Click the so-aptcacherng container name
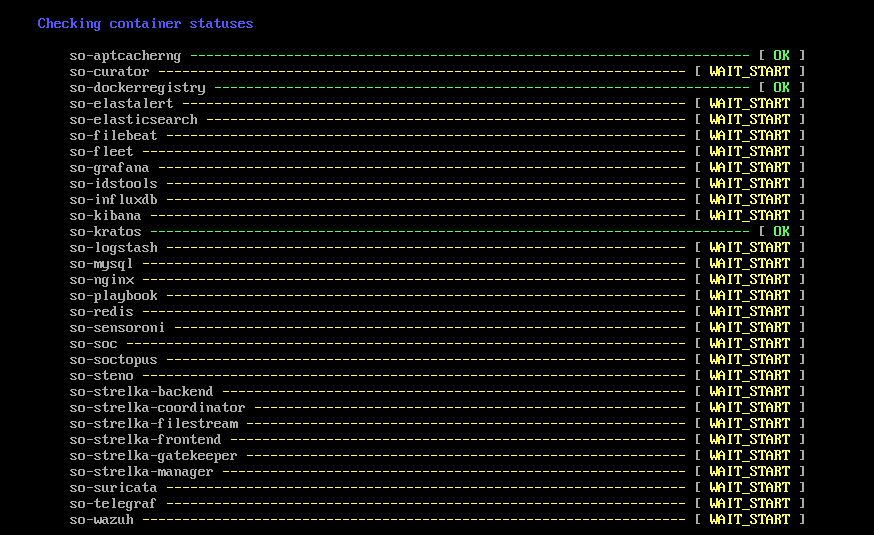 (125, 56)
